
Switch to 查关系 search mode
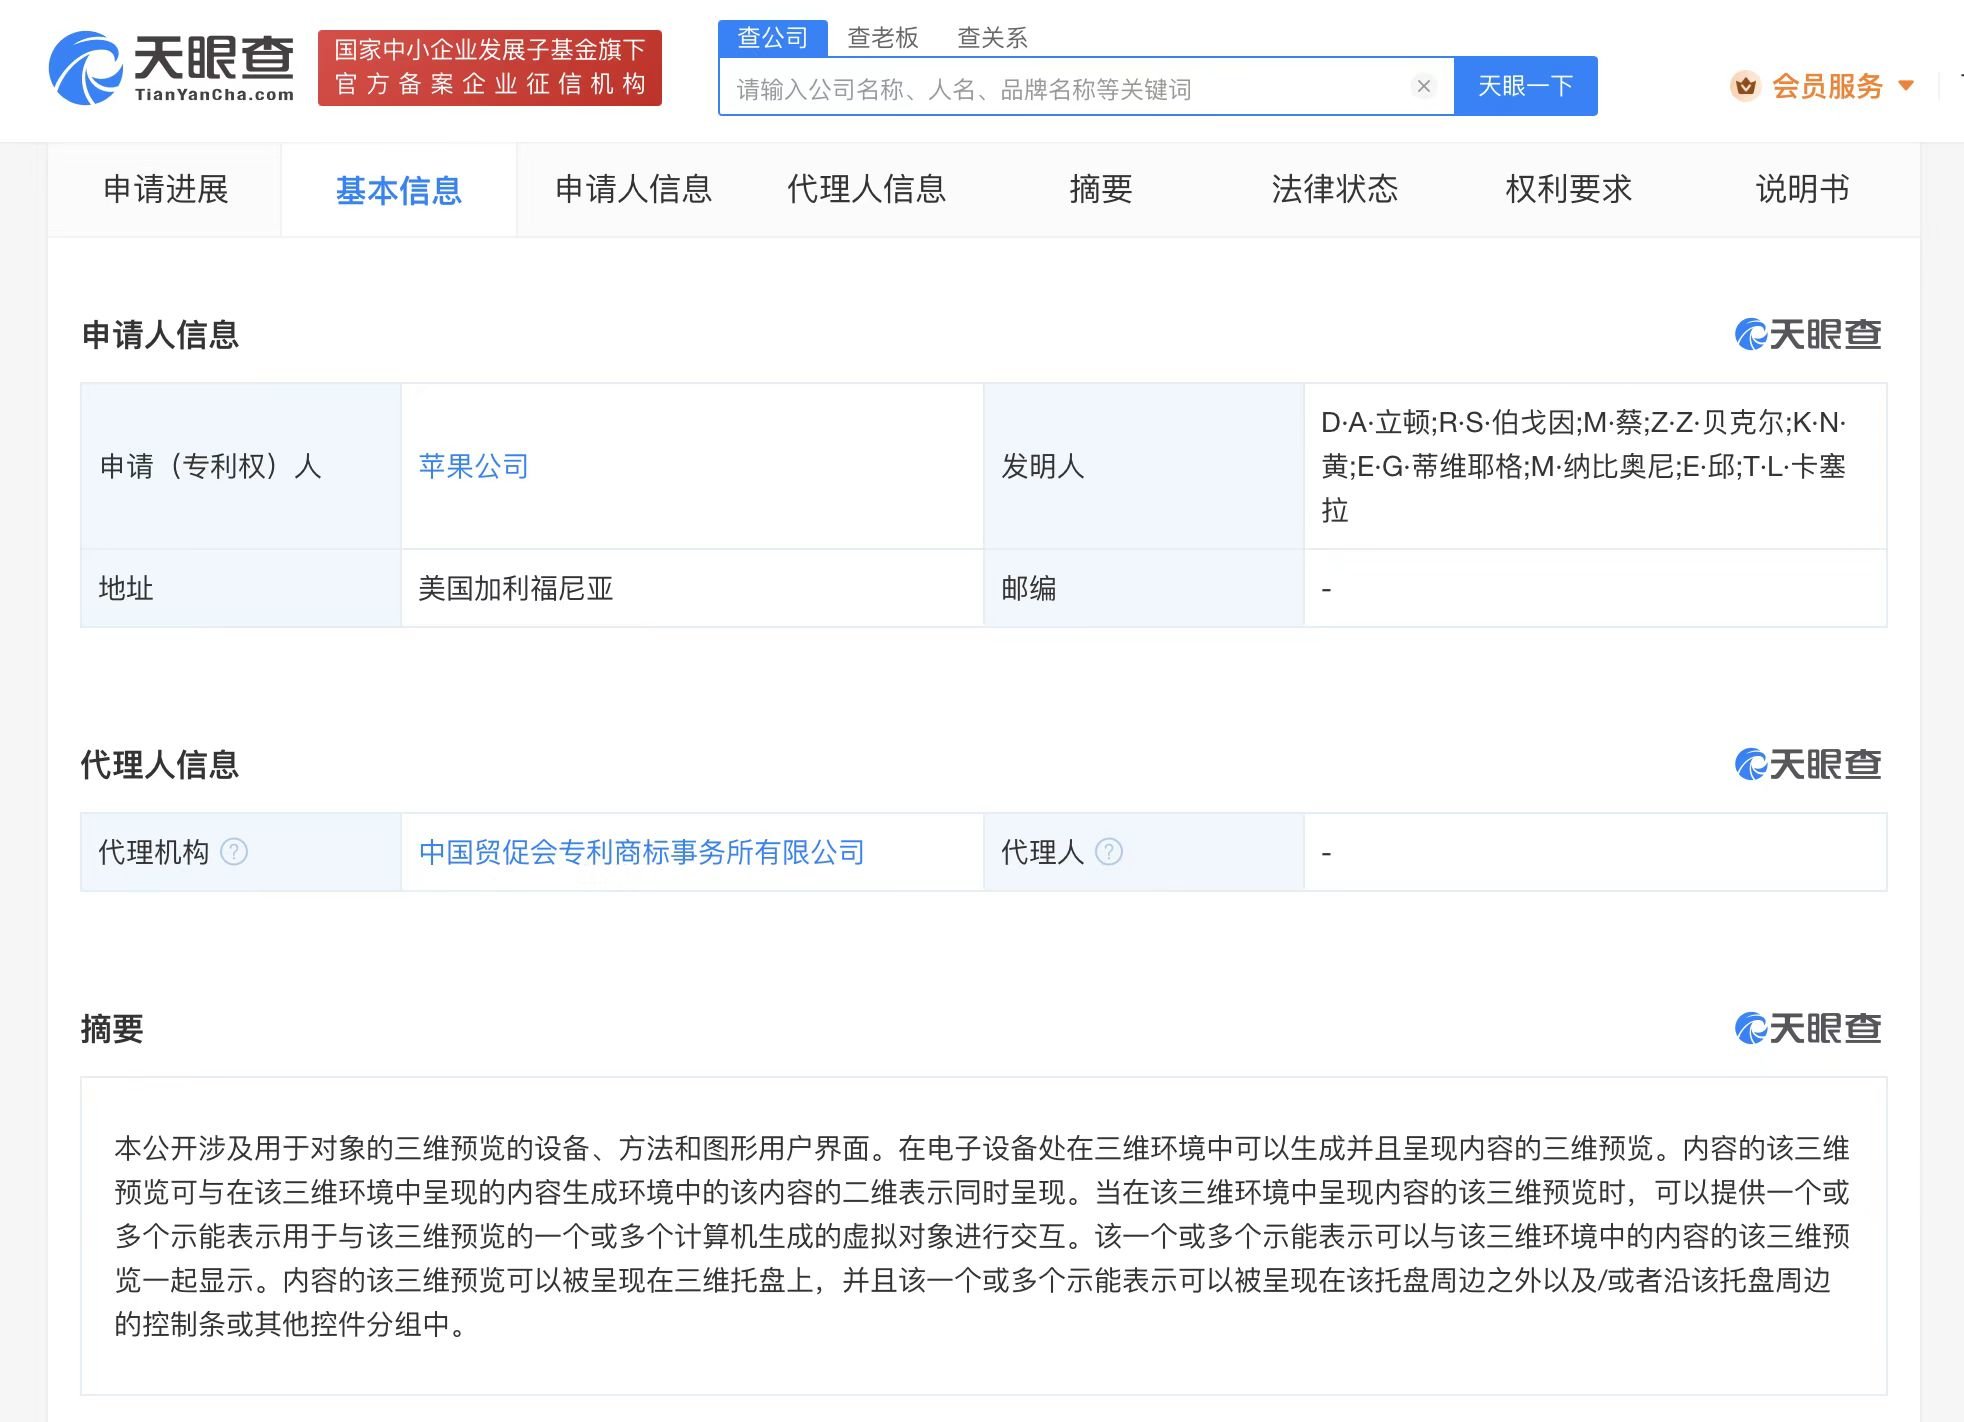pyautogui.click(x=992, y=38)
